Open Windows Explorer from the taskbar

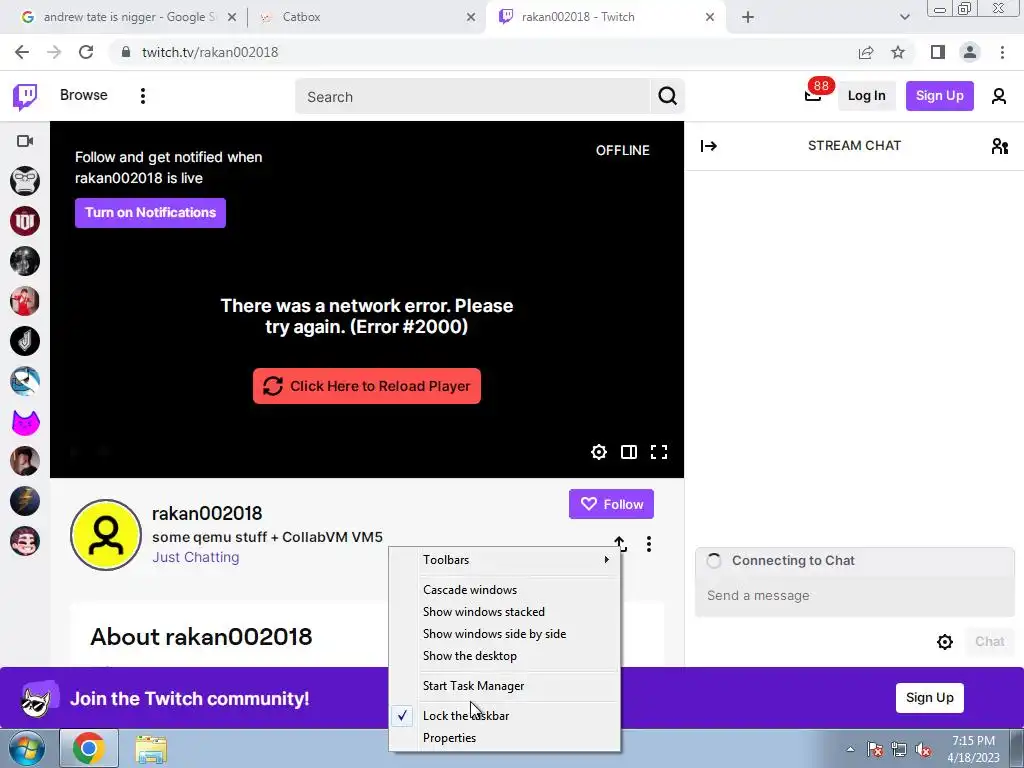click(151, 748)
